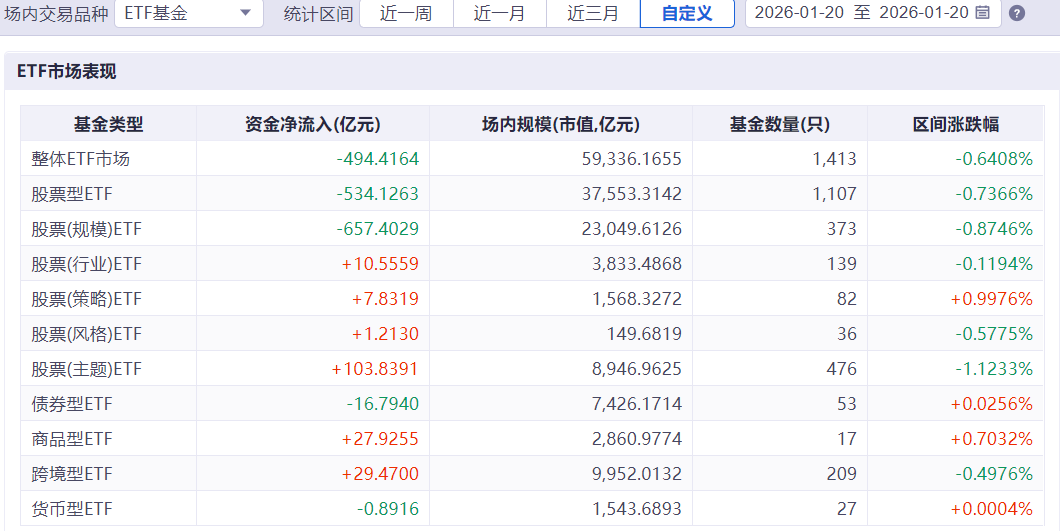Screen dimensions: 1060x531
Task: Select the 债券型ETF row label
Action: 72,405
